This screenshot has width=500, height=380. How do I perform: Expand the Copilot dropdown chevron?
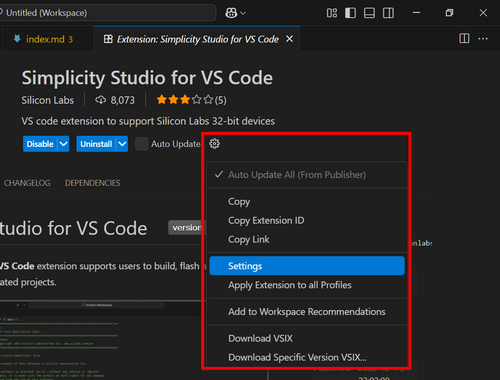pos(243,13)
